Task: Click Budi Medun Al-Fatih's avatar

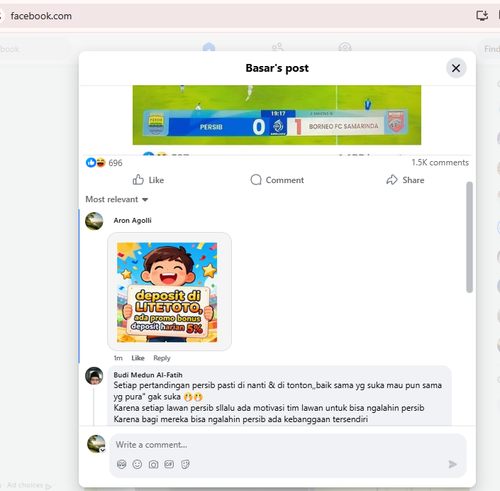Action: coord(94,376)
